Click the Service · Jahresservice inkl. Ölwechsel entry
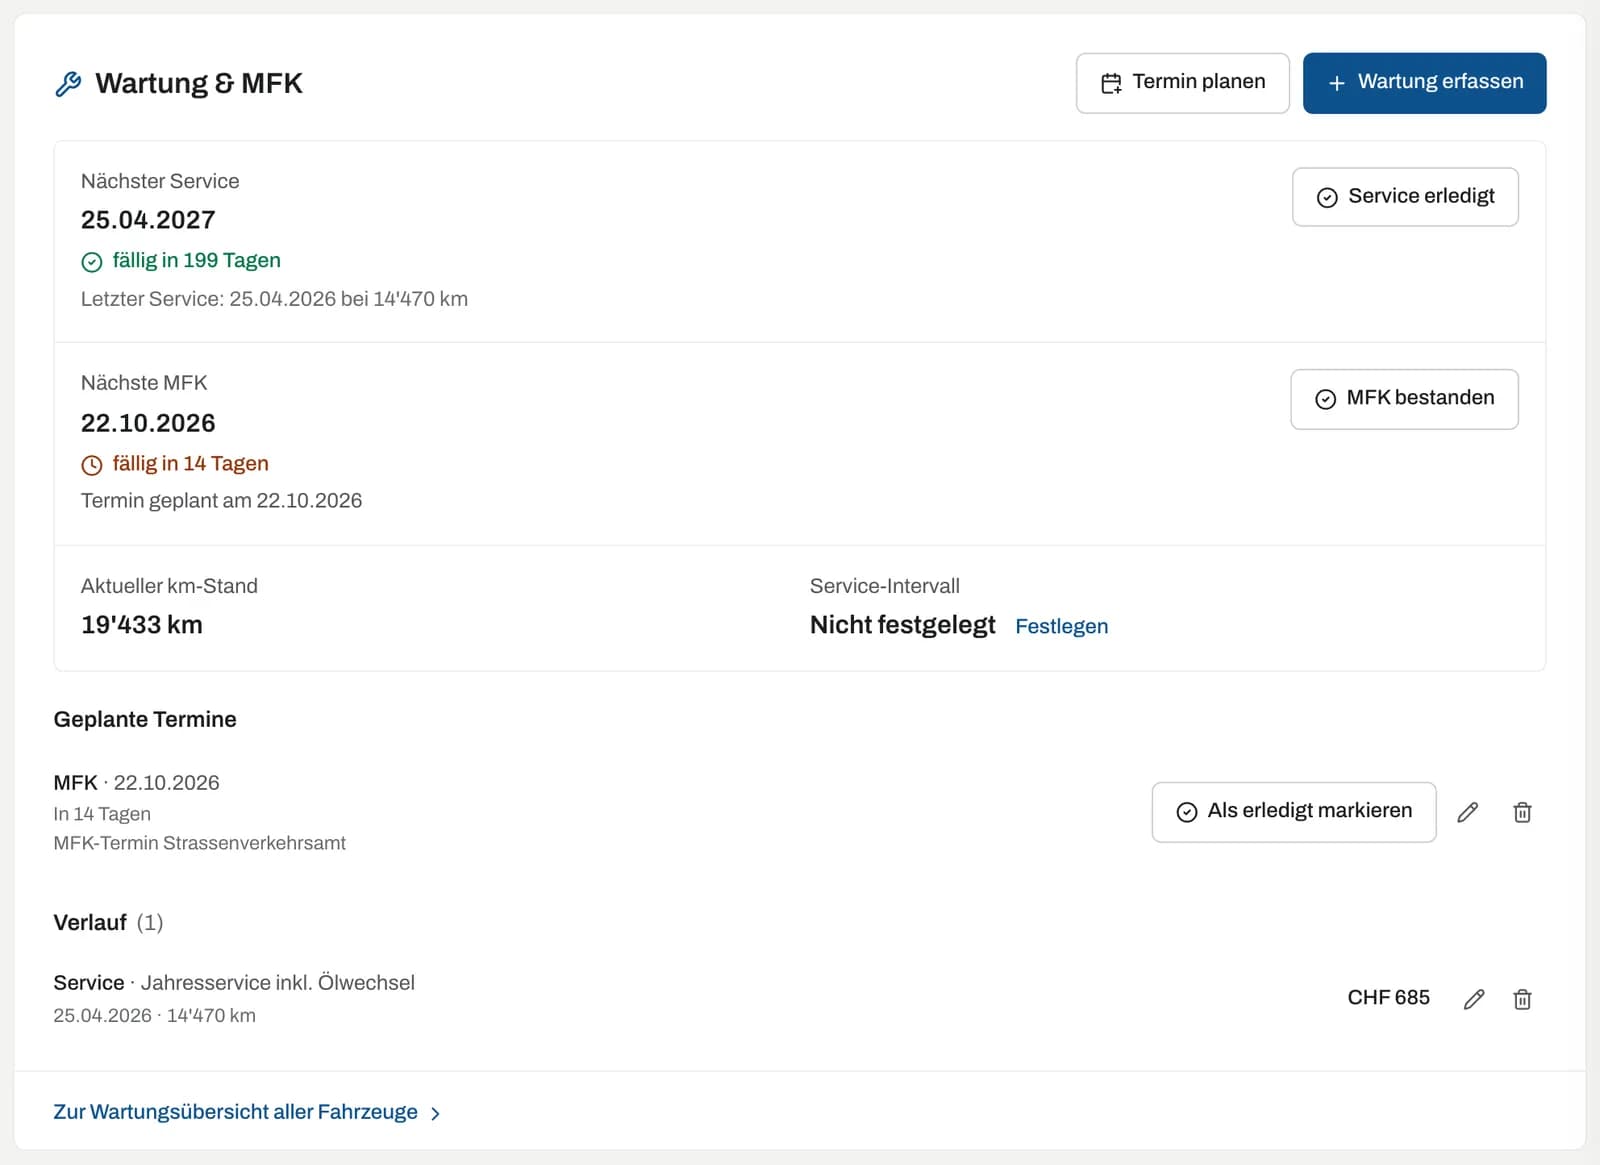Viewport: 1600px width, 1165px height. click(234, 983)
